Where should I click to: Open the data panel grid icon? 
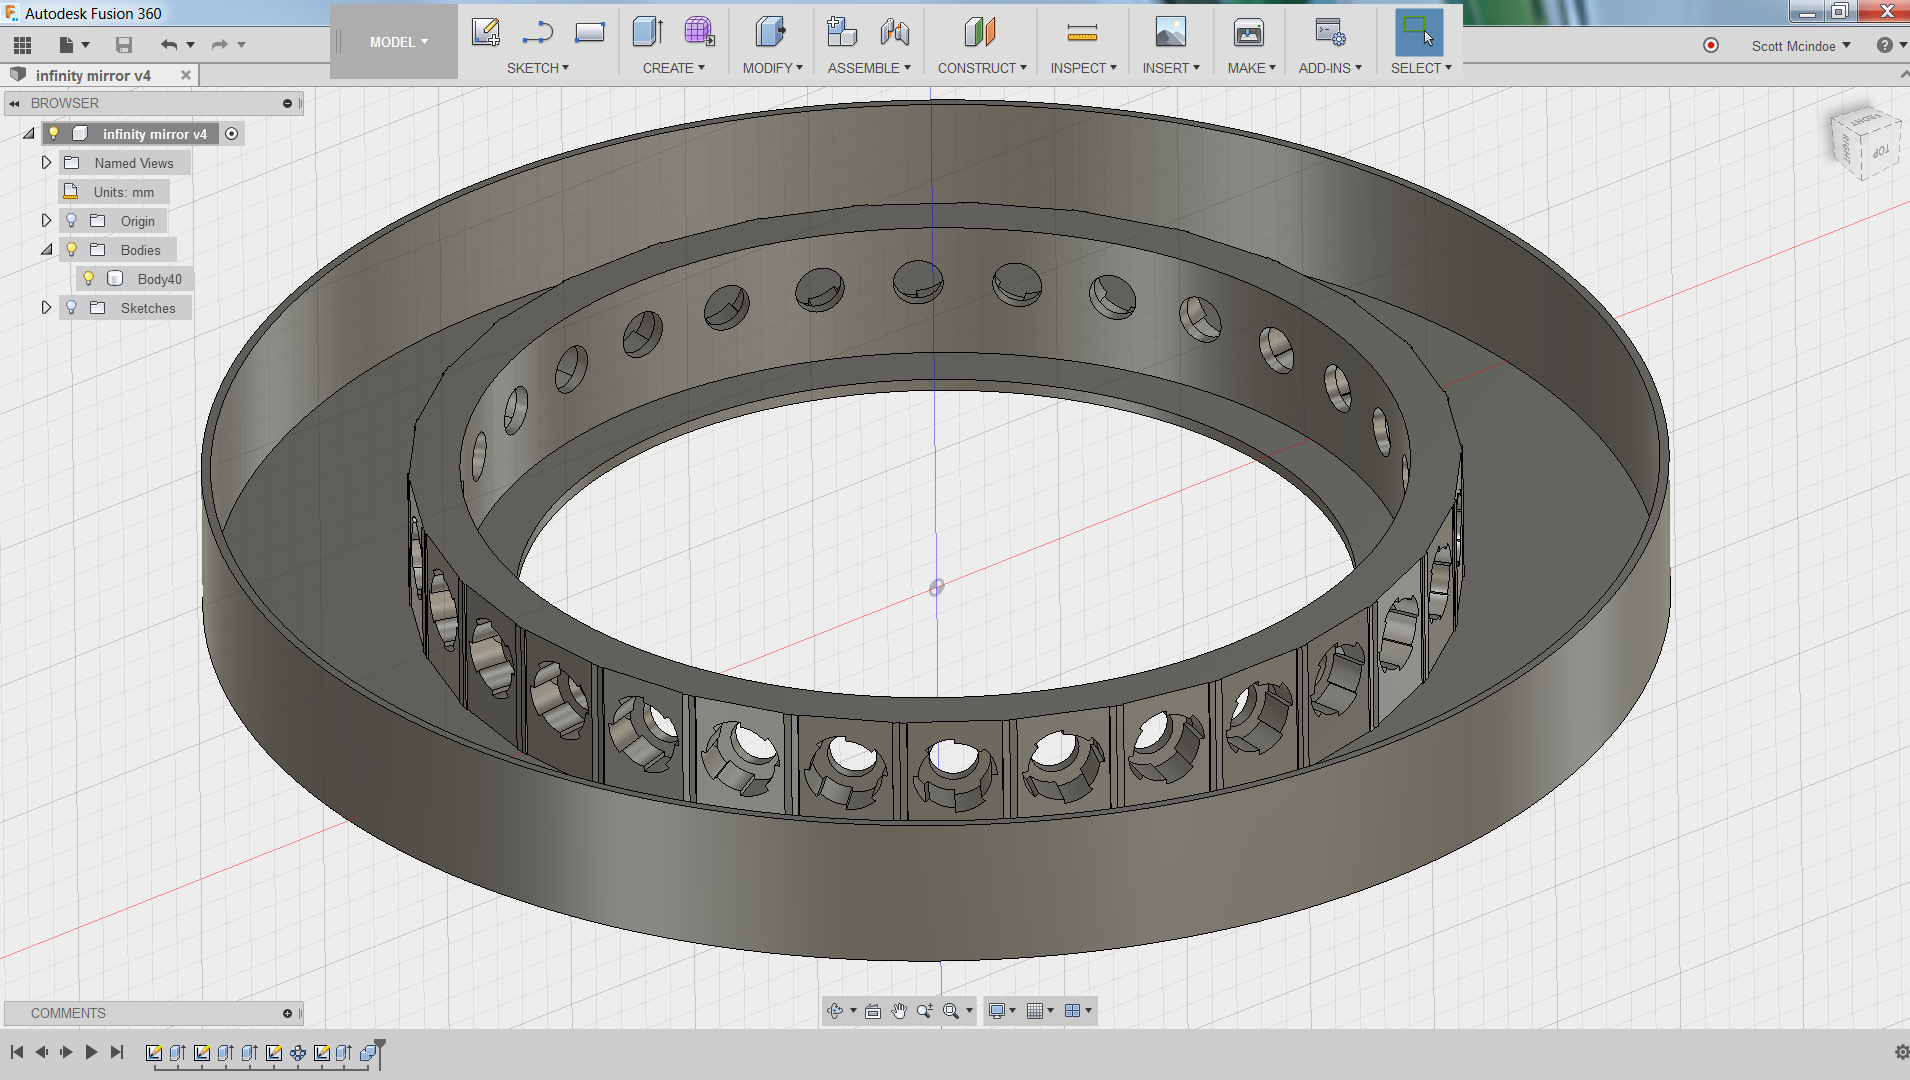(22, 44)
